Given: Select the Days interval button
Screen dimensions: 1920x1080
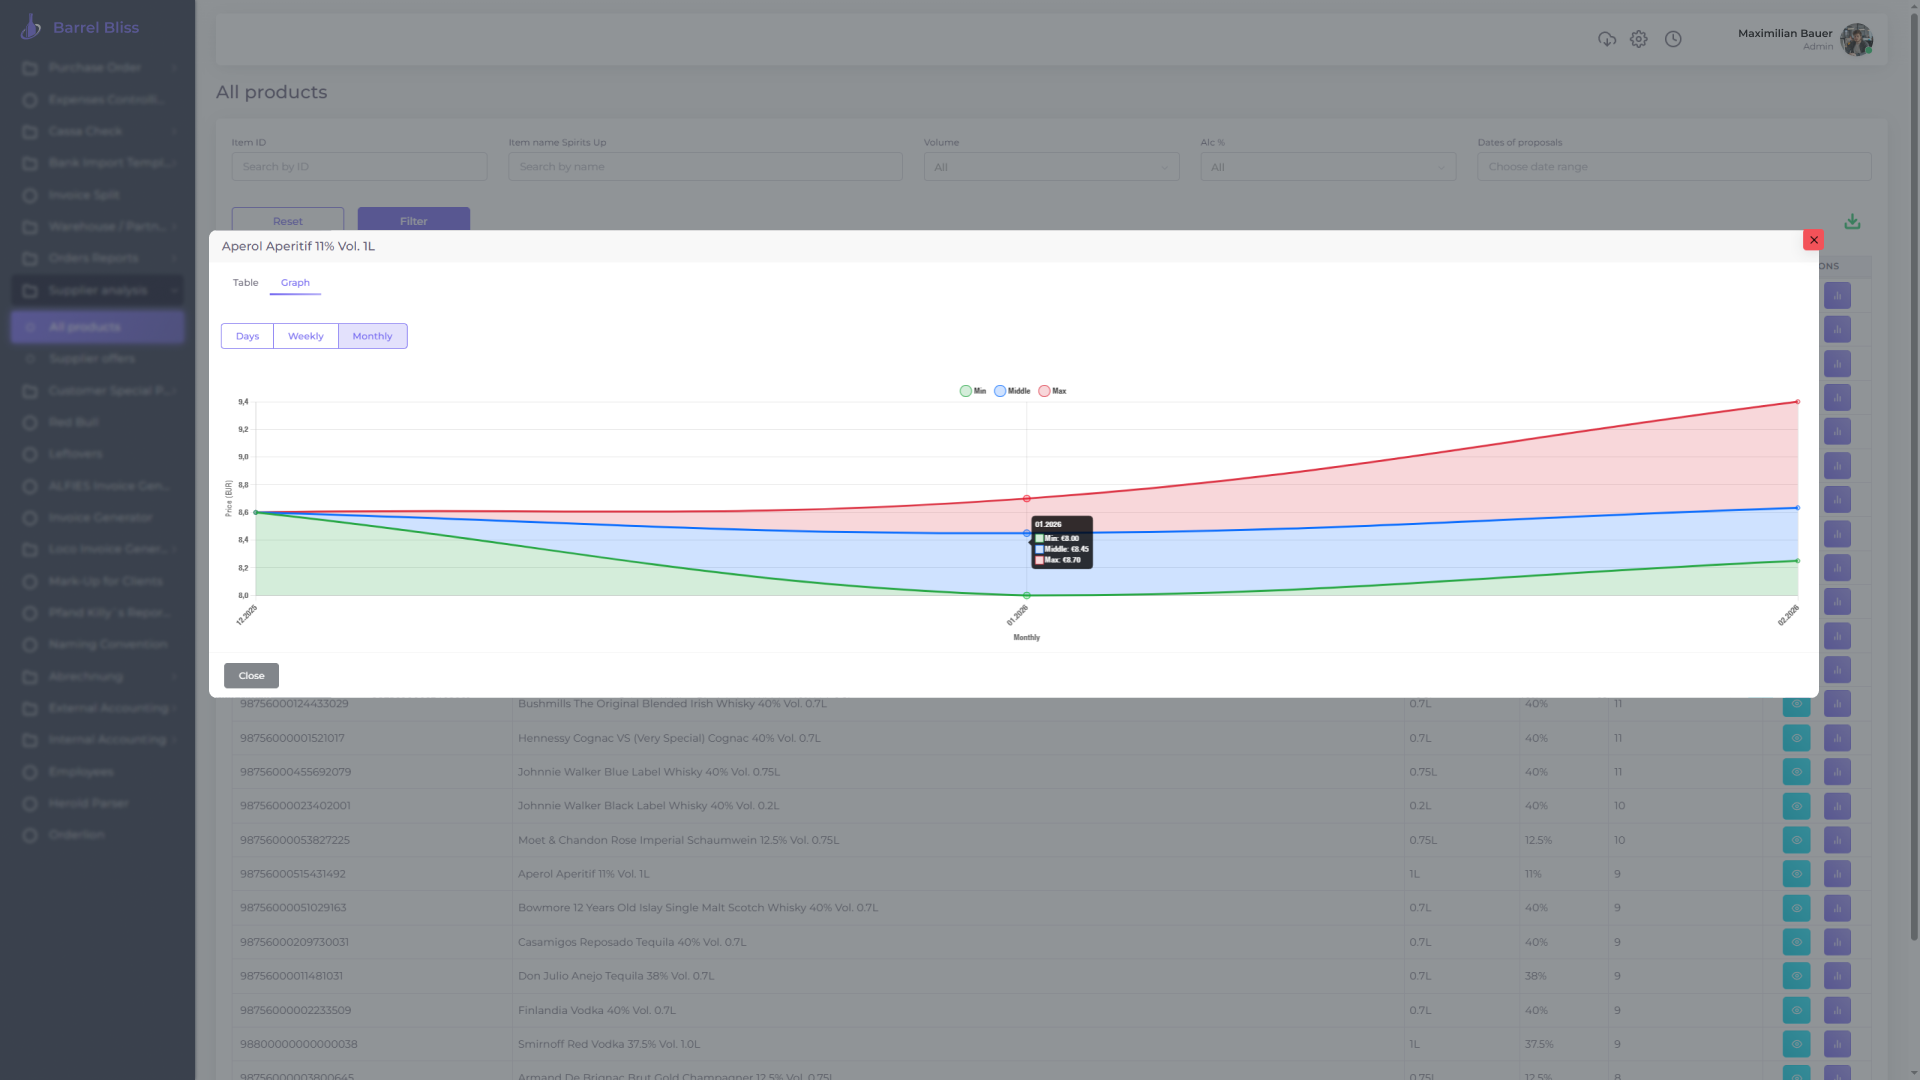Looking at the screenshot, I should [x=247, y=336].
